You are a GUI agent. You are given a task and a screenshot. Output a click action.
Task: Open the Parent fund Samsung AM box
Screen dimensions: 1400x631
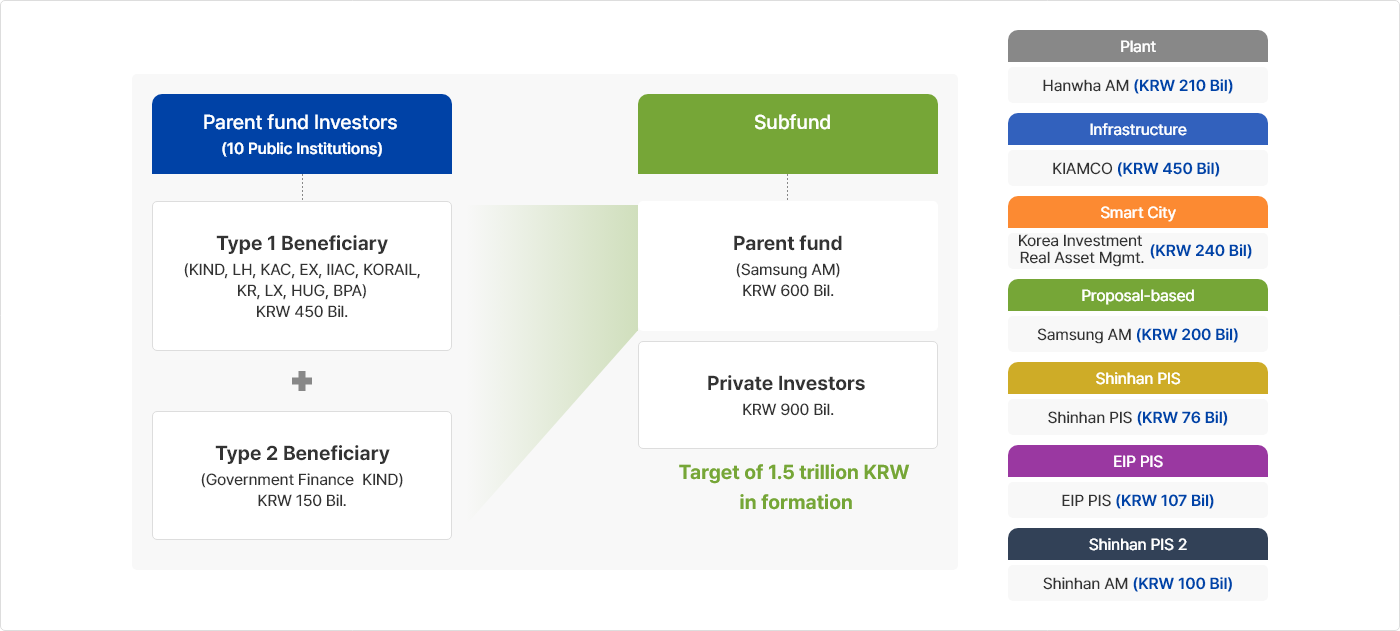(x=788, y=266)
